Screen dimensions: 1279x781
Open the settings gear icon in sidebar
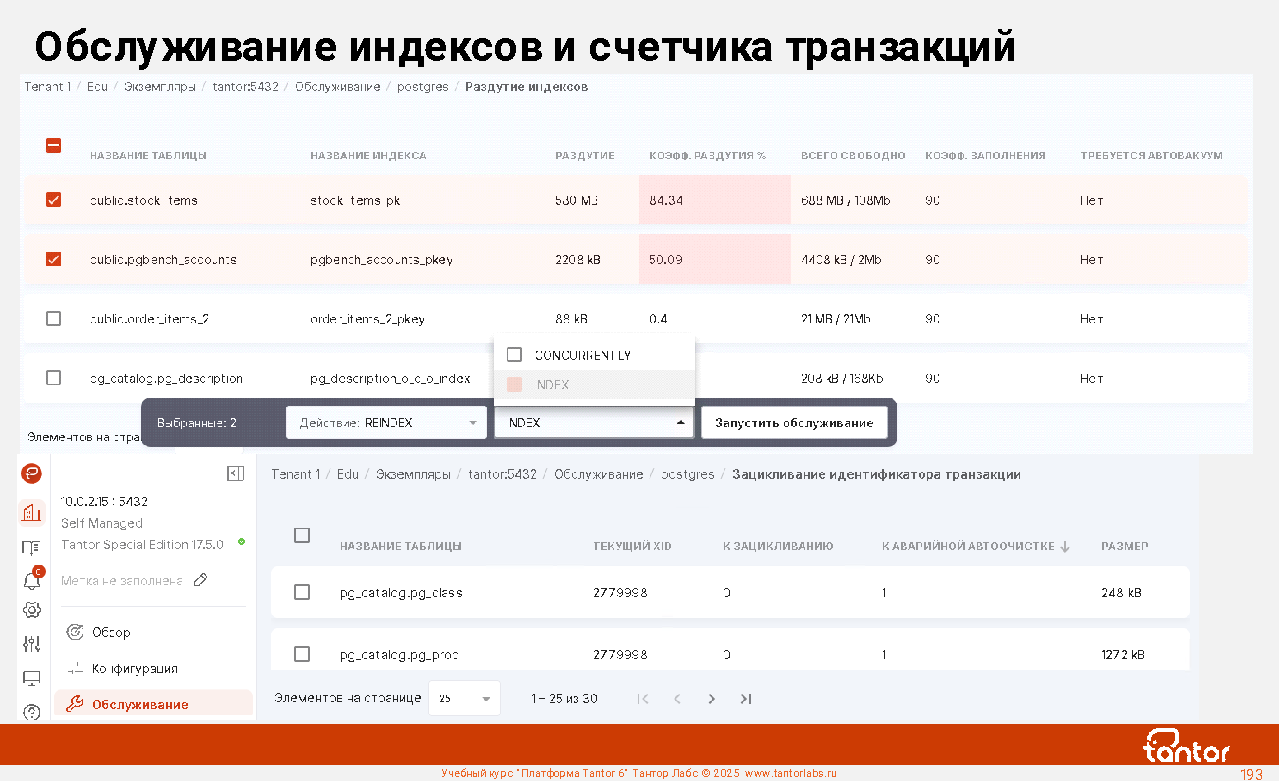[31, 610]
